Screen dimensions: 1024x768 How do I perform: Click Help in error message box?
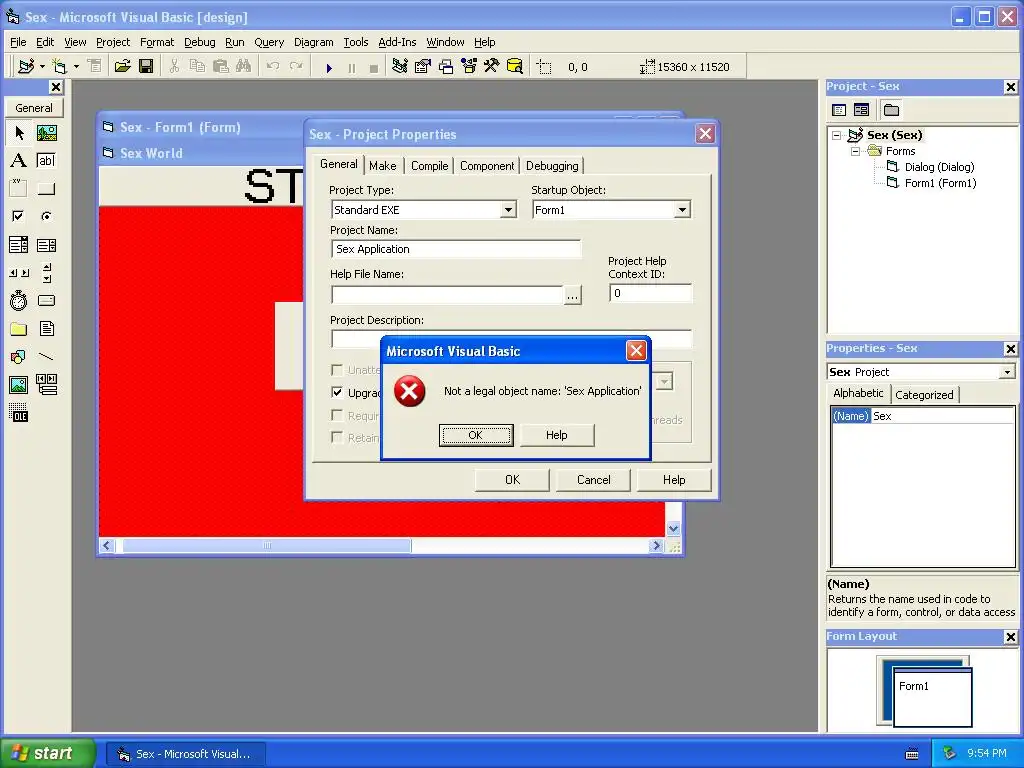click(x=556, y=435)
